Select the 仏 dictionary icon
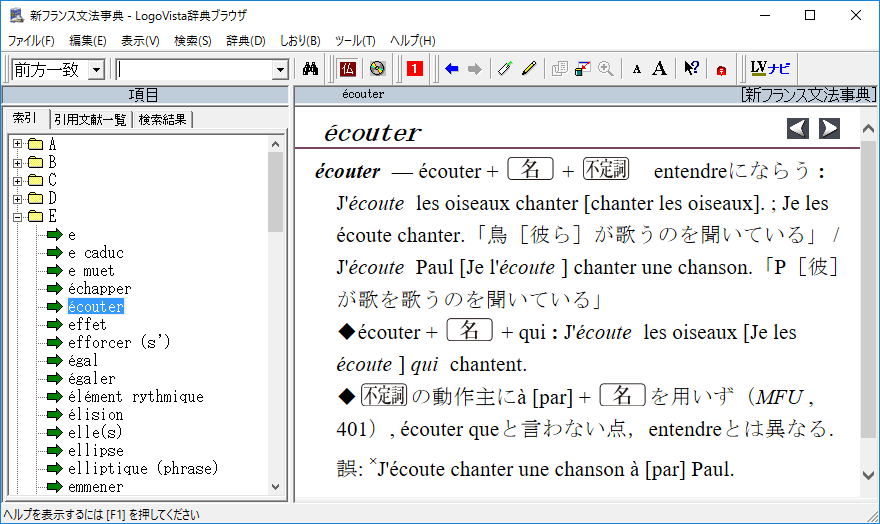 tap(347, 69)
